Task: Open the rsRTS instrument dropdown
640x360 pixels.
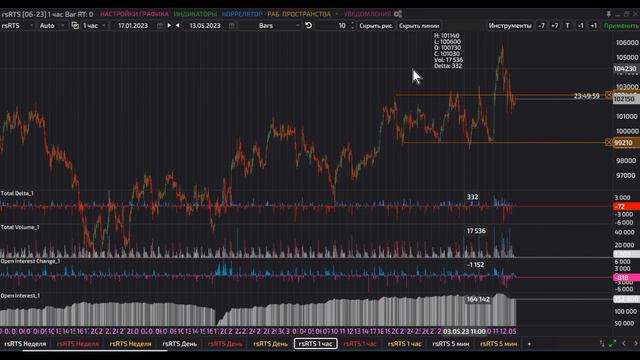Action: click(x=17, y=25)
